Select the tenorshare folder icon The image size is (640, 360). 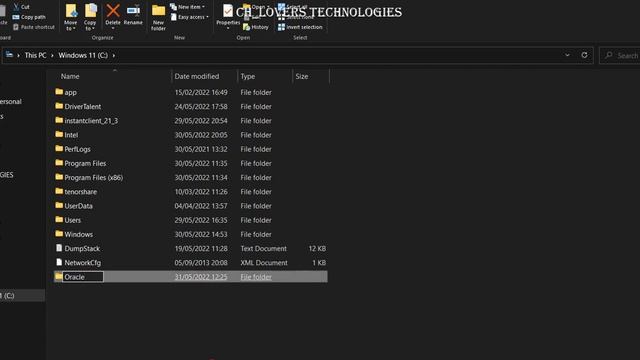pyautogui.click(x=59, y=191)
